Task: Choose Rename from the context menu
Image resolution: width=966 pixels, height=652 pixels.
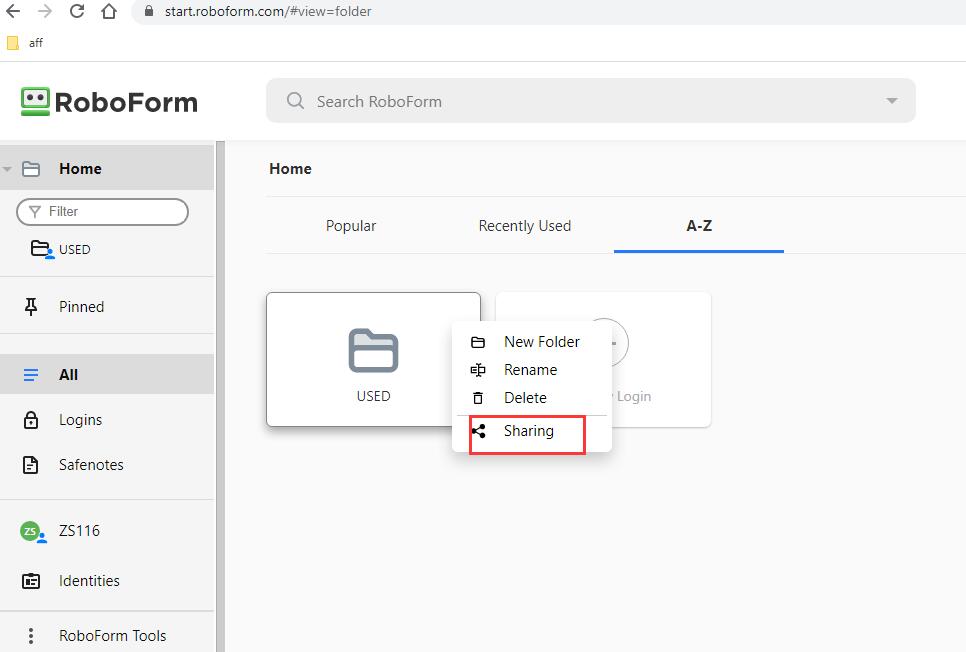Action: click(530, 370)
